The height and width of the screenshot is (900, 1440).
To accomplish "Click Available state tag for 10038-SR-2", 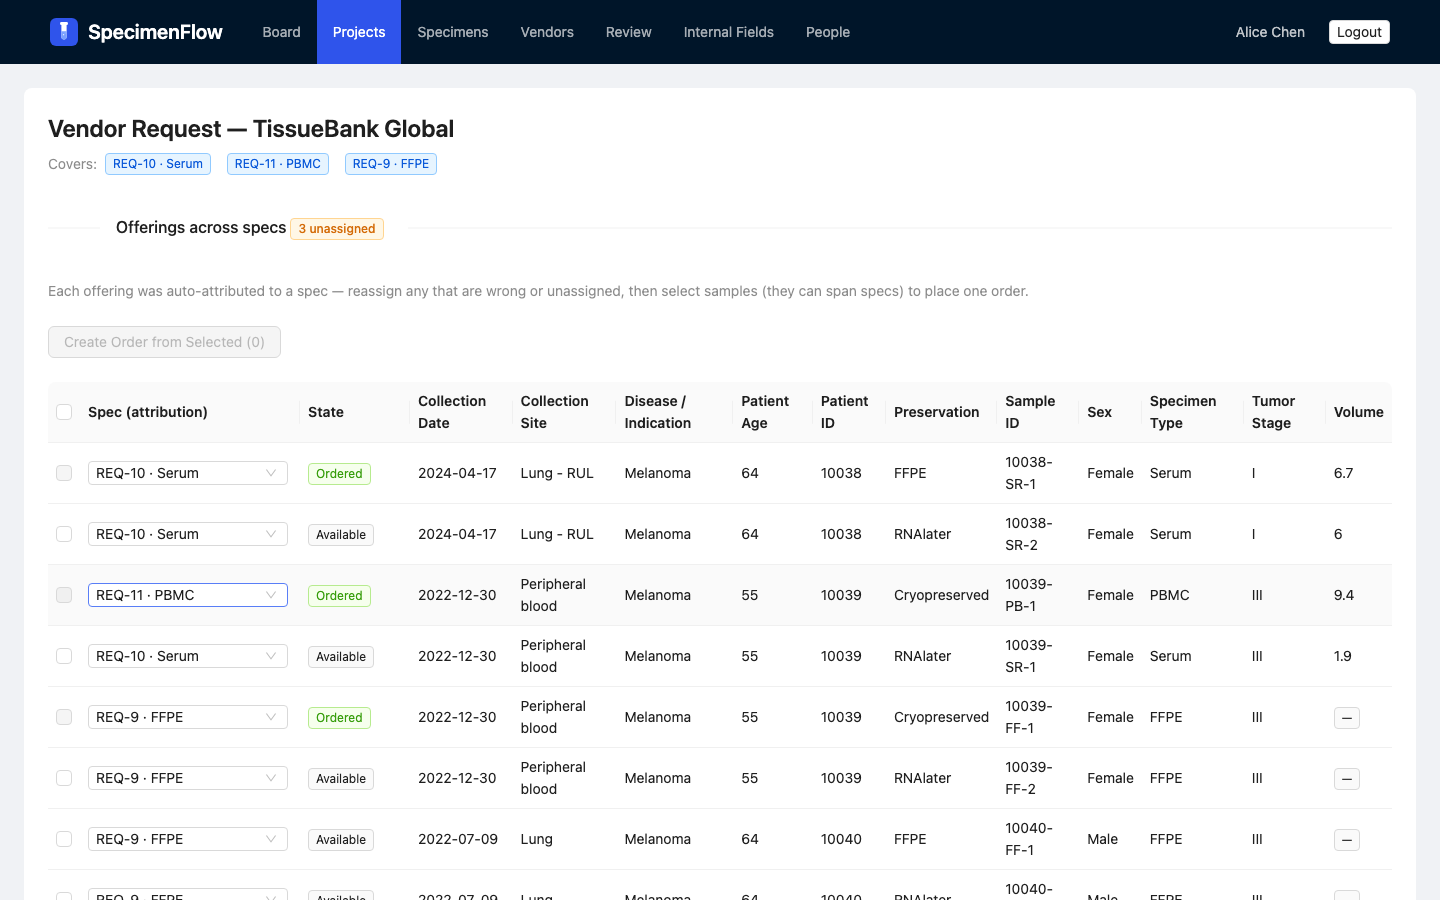I will pos(341,535).
